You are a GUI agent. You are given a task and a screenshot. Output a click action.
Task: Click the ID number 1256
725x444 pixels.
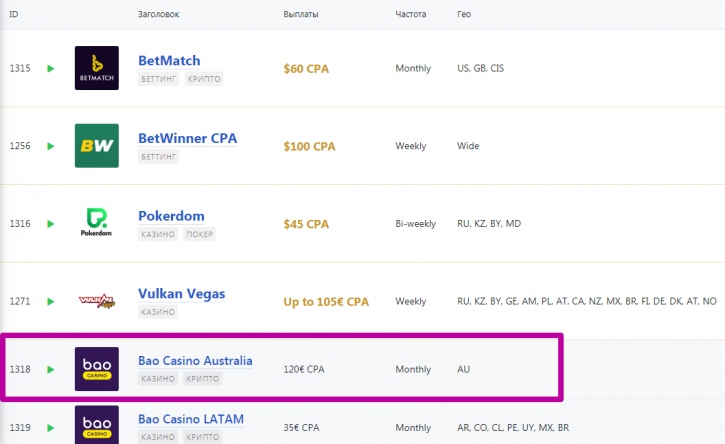(x=20, y=146)
